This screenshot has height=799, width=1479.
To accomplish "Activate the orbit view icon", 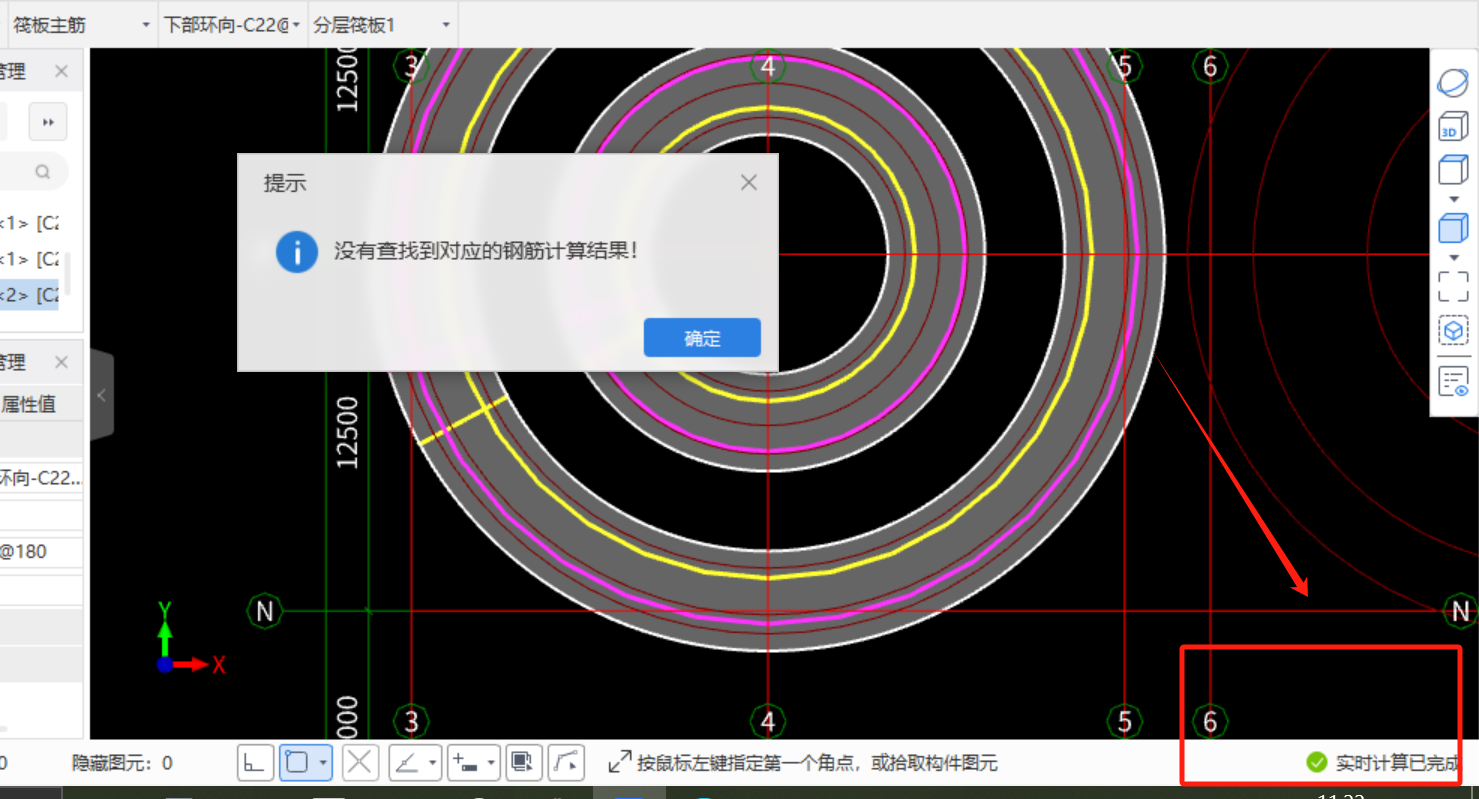I will pyautogui.click(x=1453, y=82).
